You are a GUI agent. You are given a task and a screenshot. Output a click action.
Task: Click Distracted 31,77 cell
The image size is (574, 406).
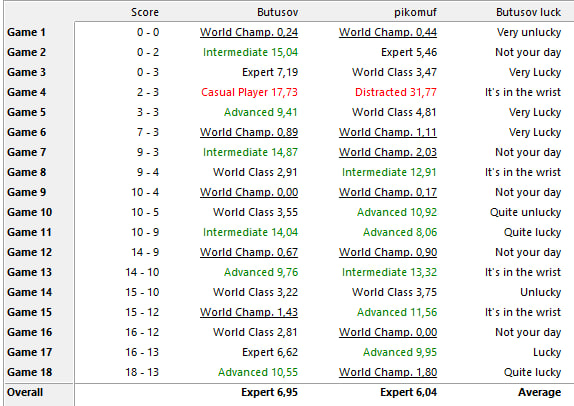click(x=396, y=92)
